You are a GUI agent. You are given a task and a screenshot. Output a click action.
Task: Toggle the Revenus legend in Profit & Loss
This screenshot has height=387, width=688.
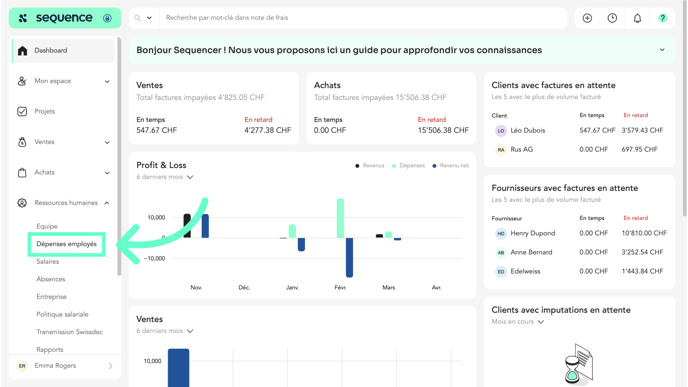point(369,165)
